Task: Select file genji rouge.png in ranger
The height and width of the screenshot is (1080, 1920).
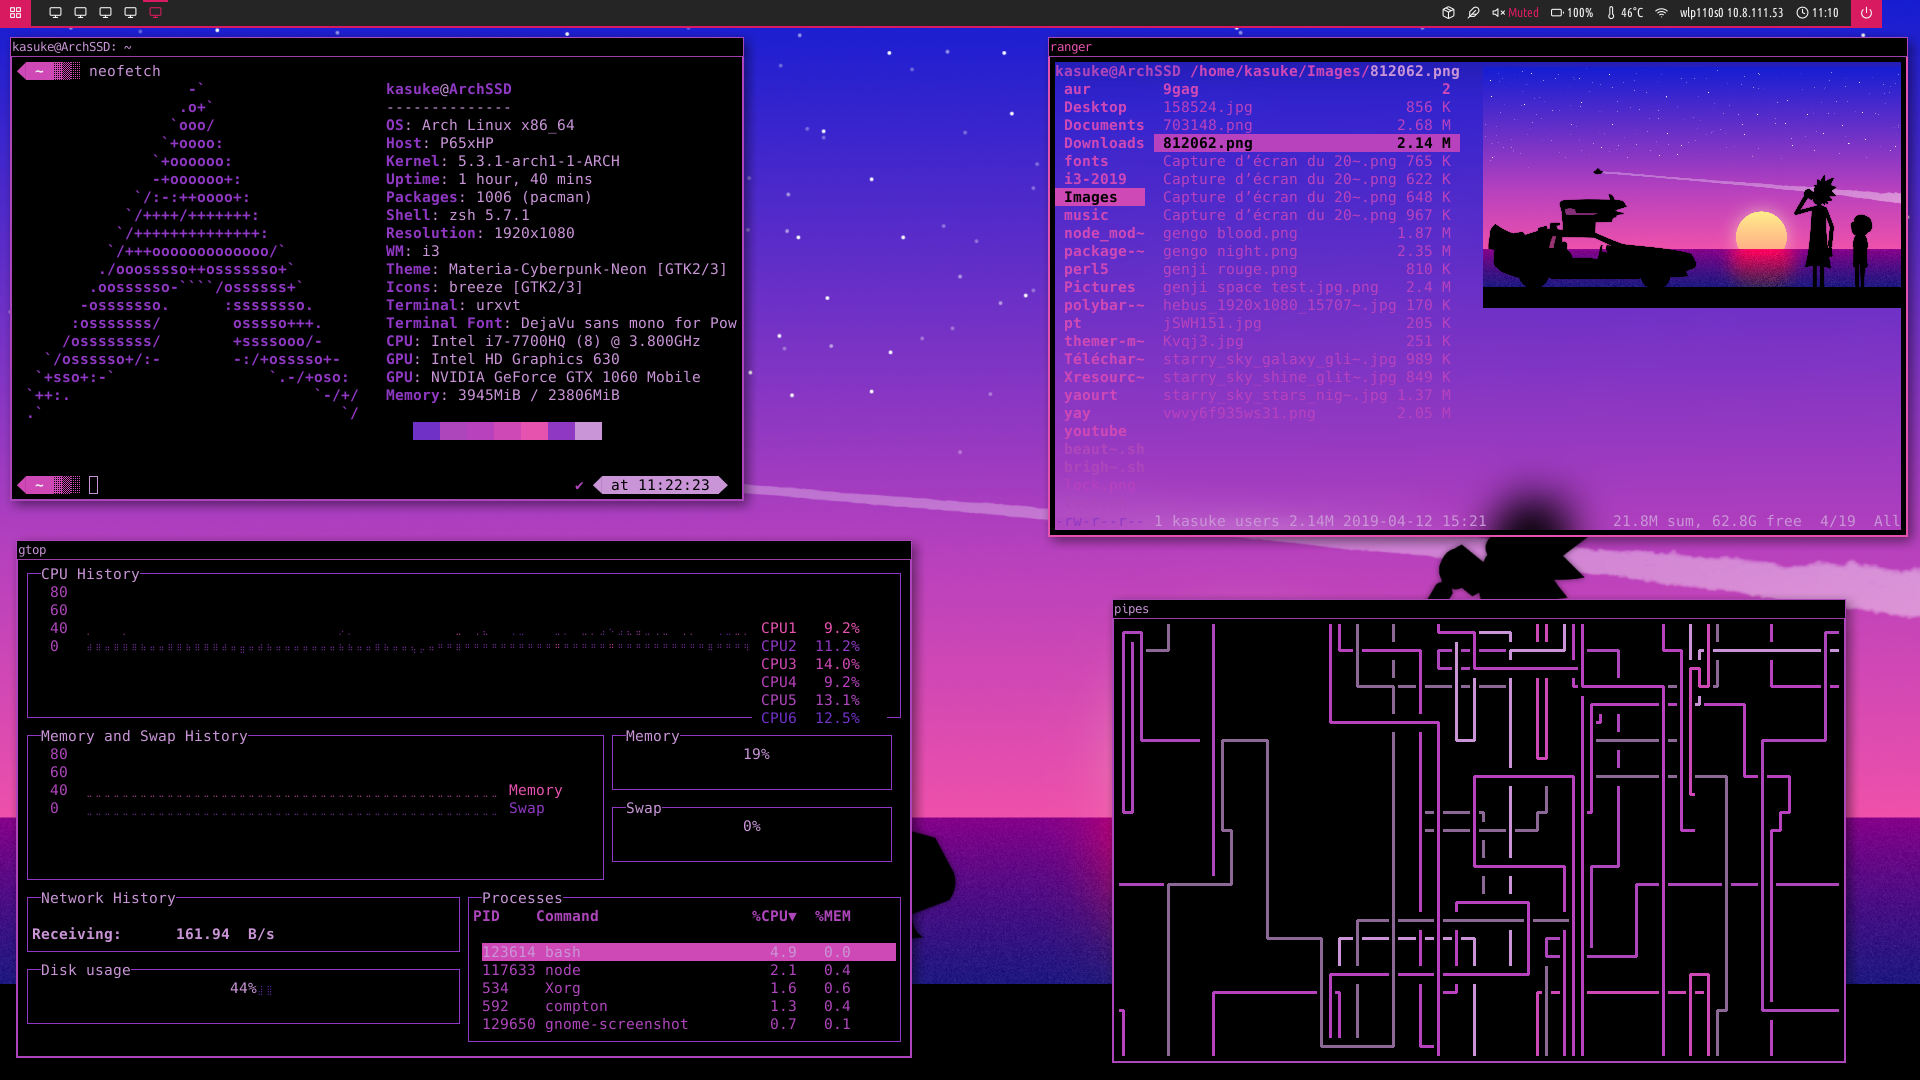Action: (1306, 269)
